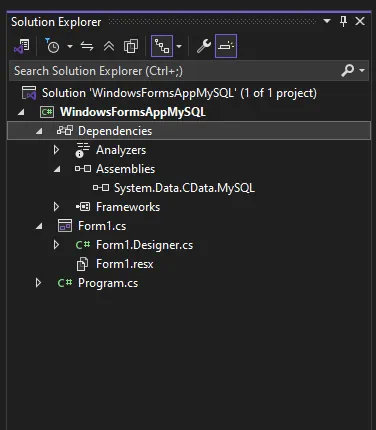Click the Pending Changes Filter clock icon

[52, 46]
